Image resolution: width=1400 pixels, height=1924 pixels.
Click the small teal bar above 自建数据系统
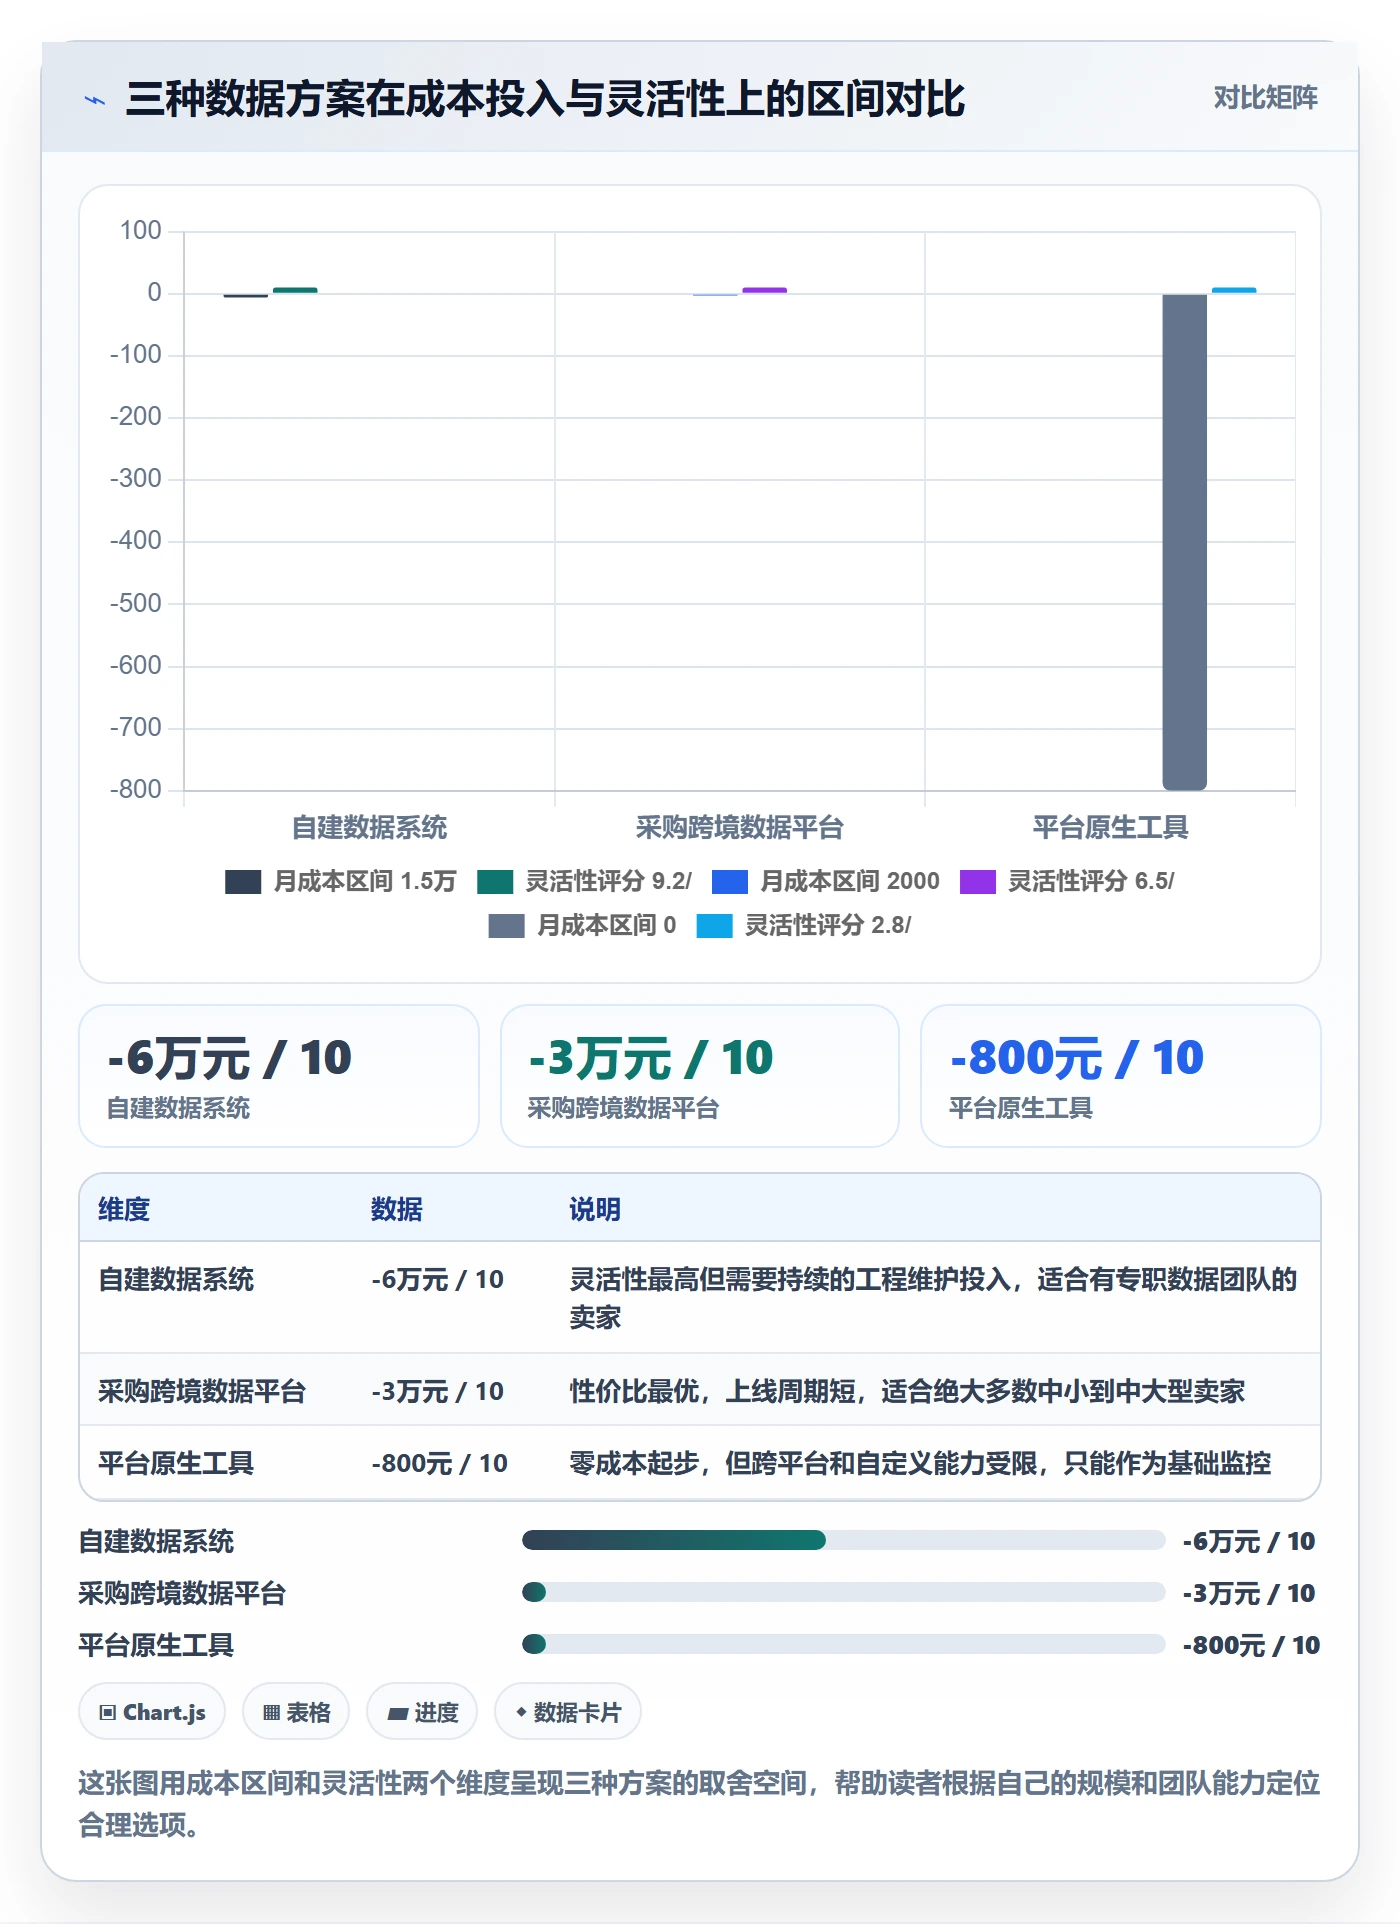[x=295, y=291]
